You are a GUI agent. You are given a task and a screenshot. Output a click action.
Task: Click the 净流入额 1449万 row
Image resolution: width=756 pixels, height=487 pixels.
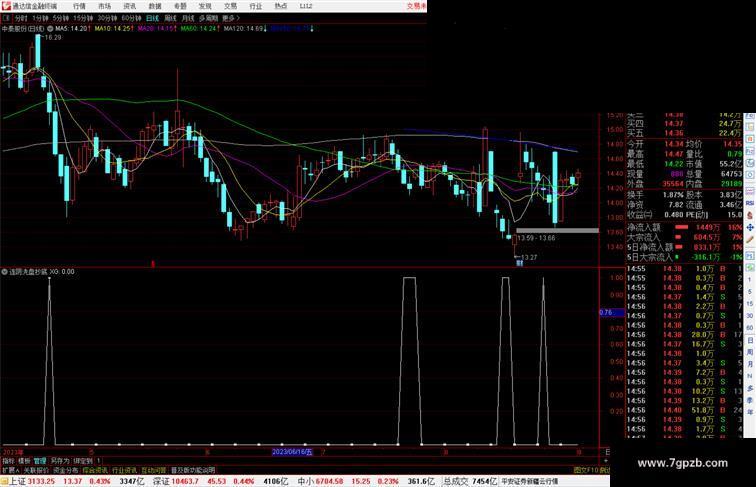[x=684, y=227]
